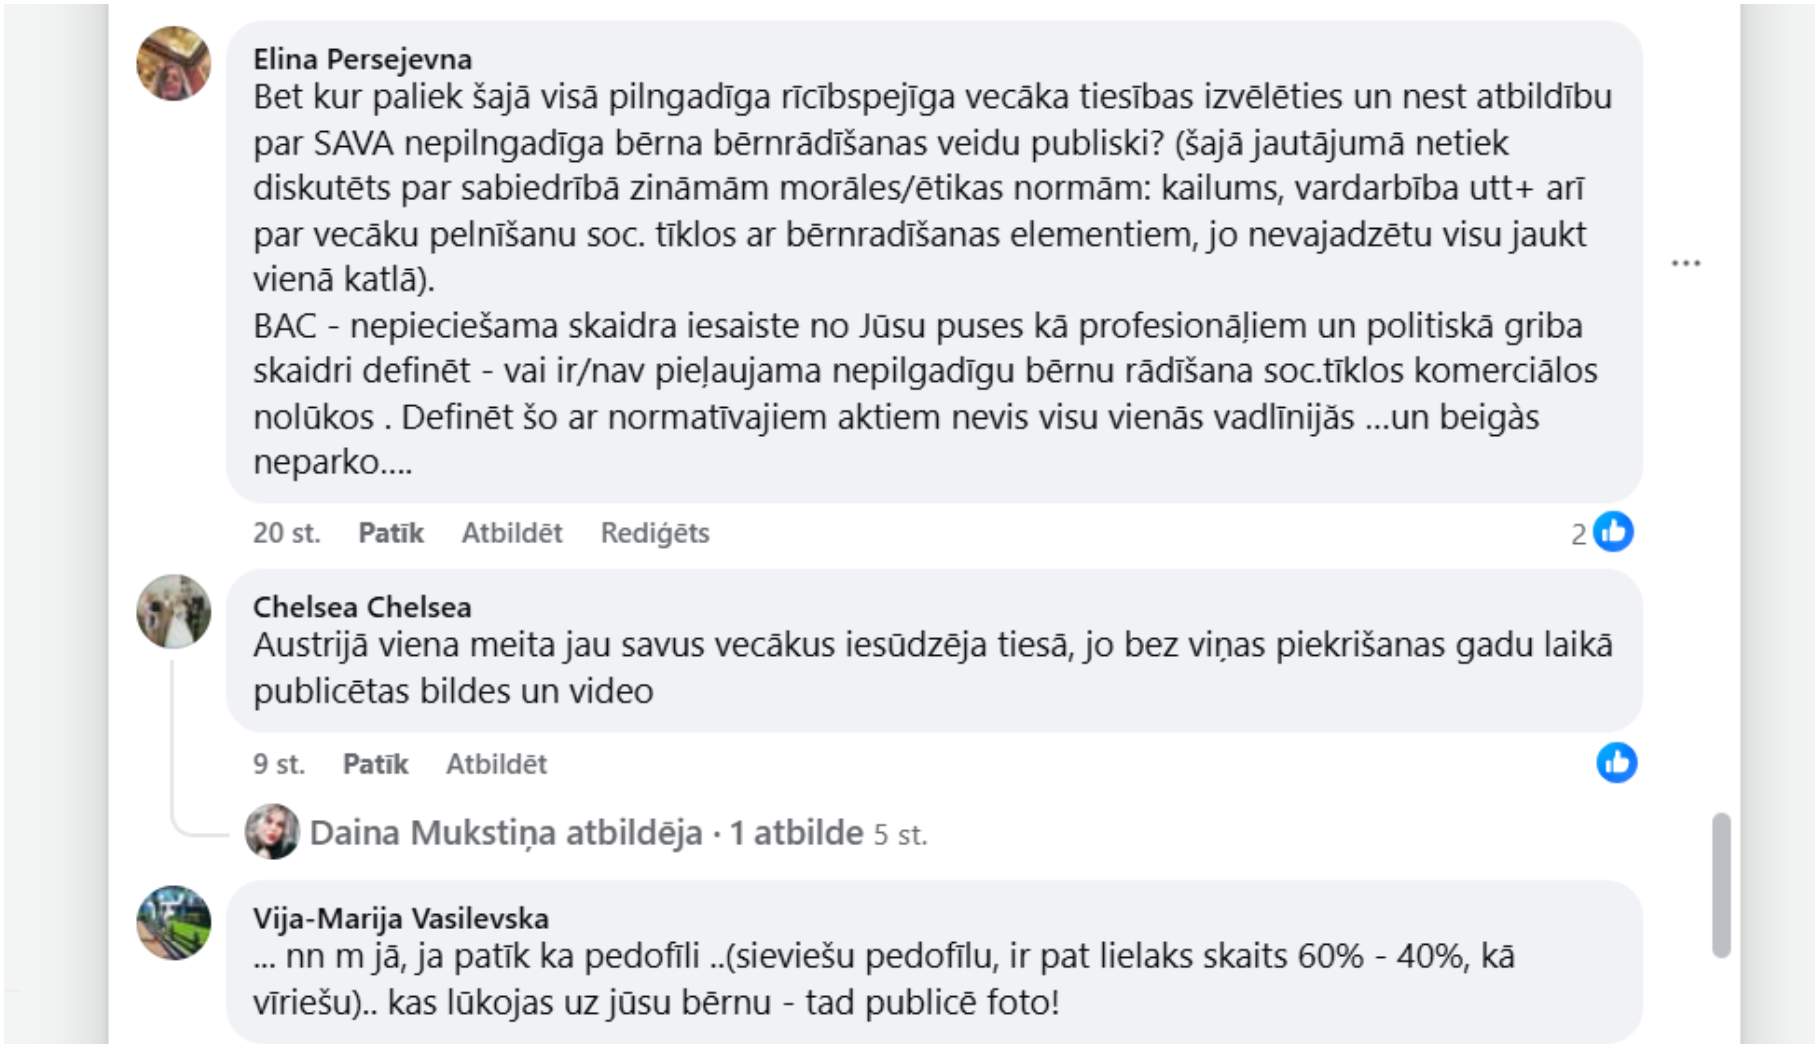Click the vertical scrollbar thumb

coord(1720,885)
